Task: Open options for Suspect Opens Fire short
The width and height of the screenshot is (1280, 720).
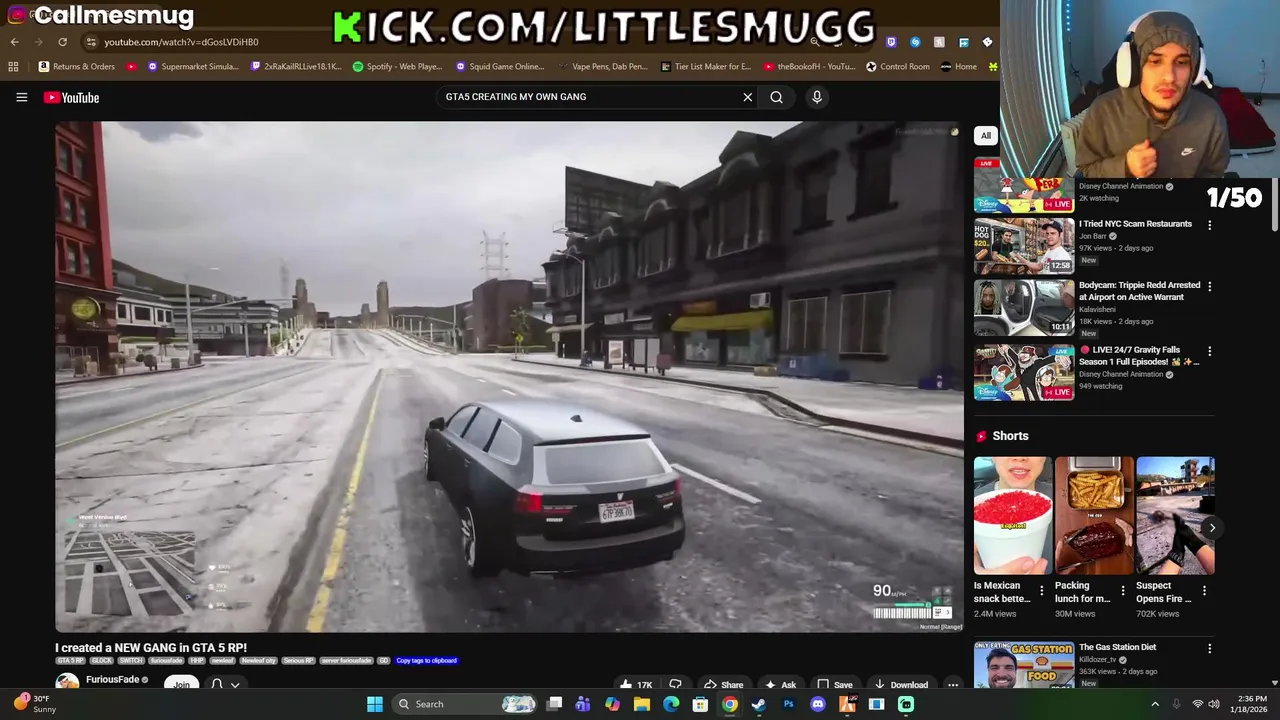Action: [1204, 591]
